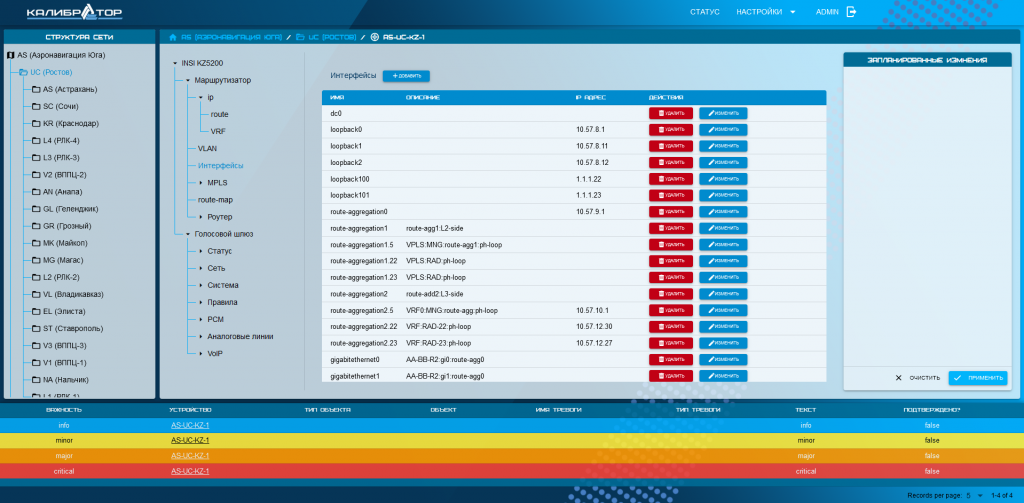Click the device icon before AS-UC-KZ-1 breadcrumb
1024x503 pixels.
(x=374, y=37)
